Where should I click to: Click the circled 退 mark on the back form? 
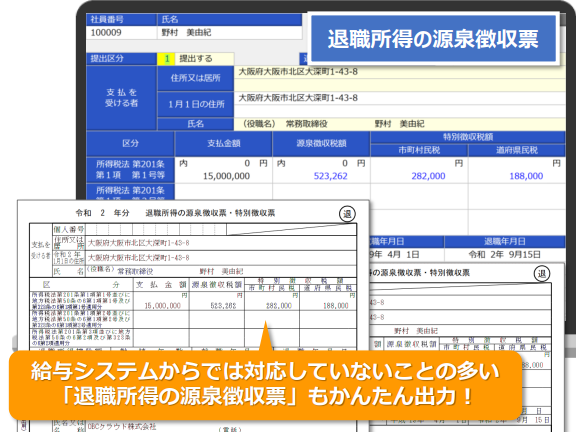click(x=541, y=274)
